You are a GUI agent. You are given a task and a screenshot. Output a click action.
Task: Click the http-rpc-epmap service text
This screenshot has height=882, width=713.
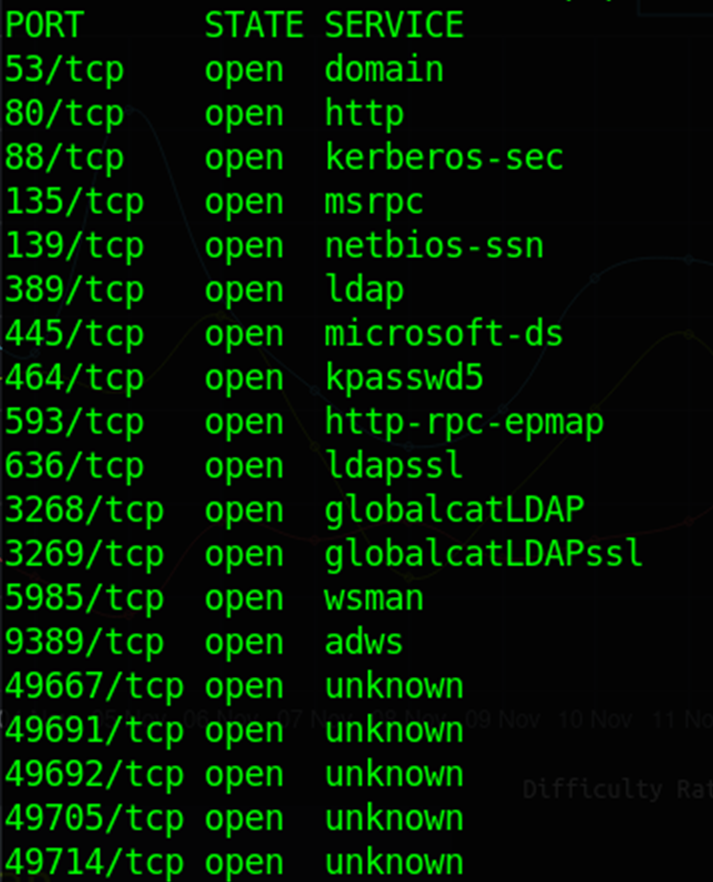click(464, 423)
